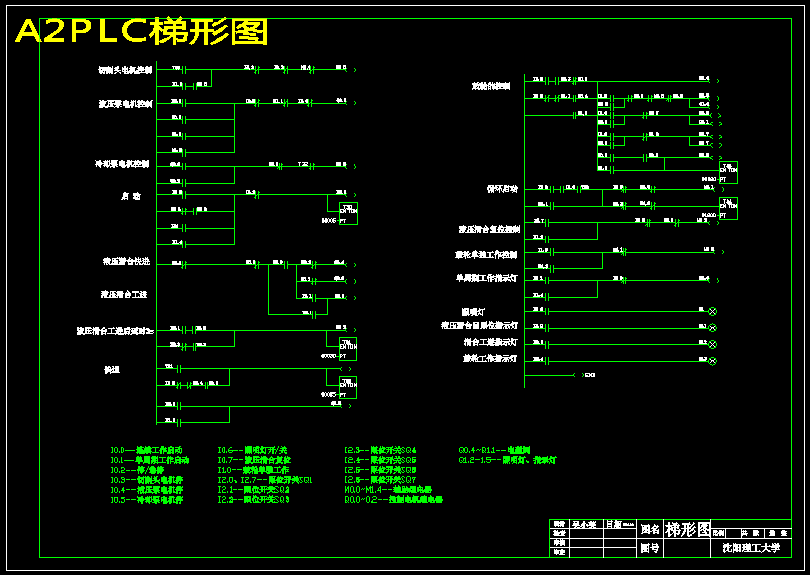Click the legend entry 'I2.3--限位开关SQ4'
Image resolution: width=810 pixels, height=575 pixels.
point(380,450)
